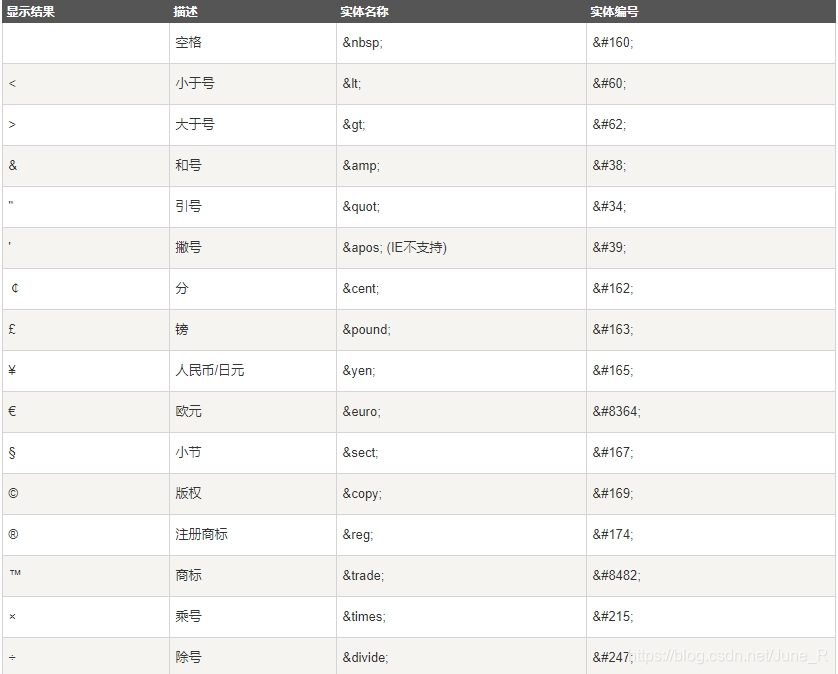This screenshot has width=838, height=674.
Task: Select the &#8482; entity number
Action: click(617, 576)
